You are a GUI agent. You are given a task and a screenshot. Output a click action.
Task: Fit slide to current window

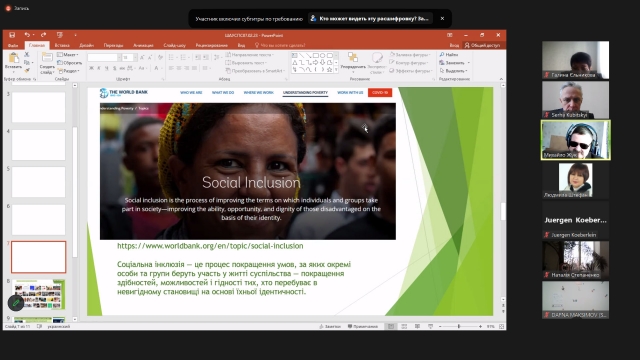point(502,327)
